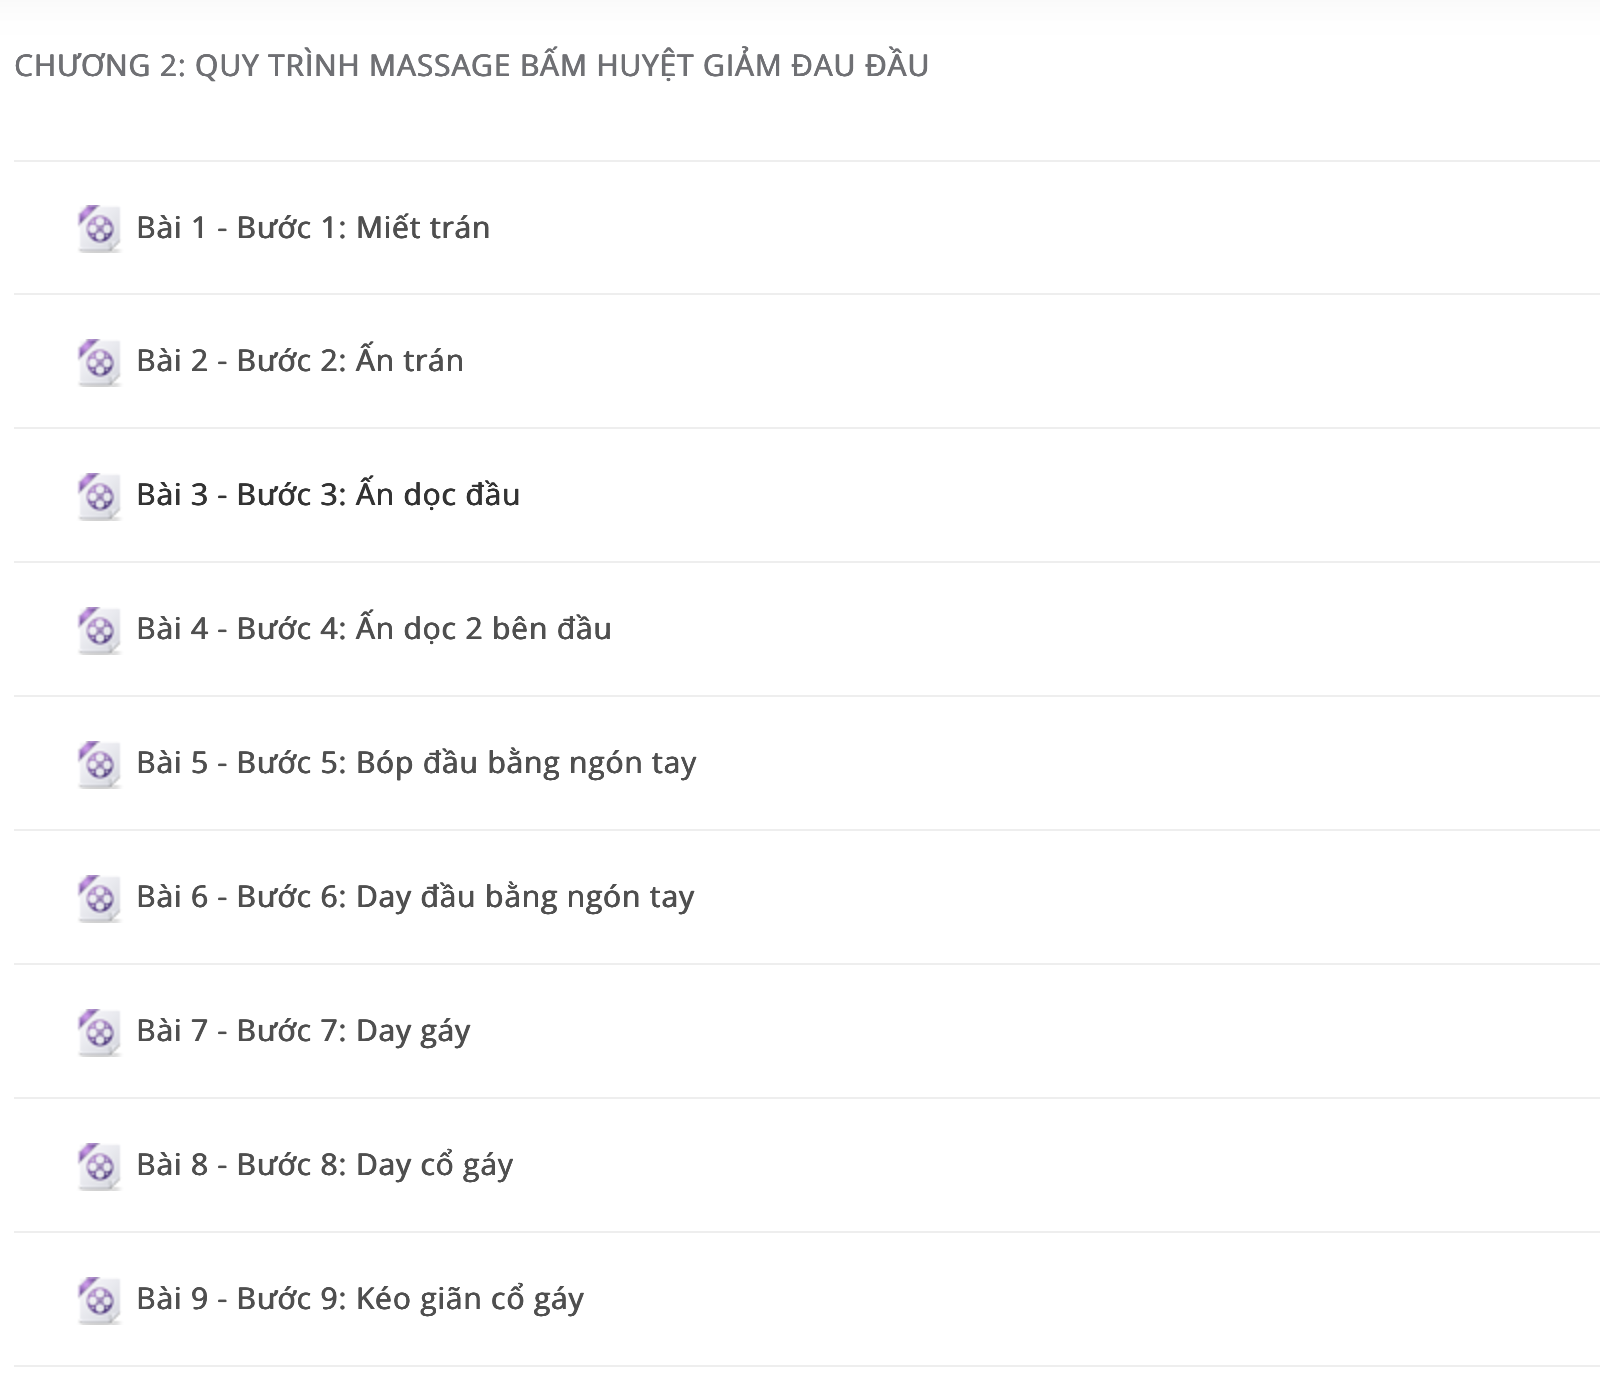Click the video icon beside Bài 2
This screenshot has height=1378, width=1600.
tap(99, 362)
